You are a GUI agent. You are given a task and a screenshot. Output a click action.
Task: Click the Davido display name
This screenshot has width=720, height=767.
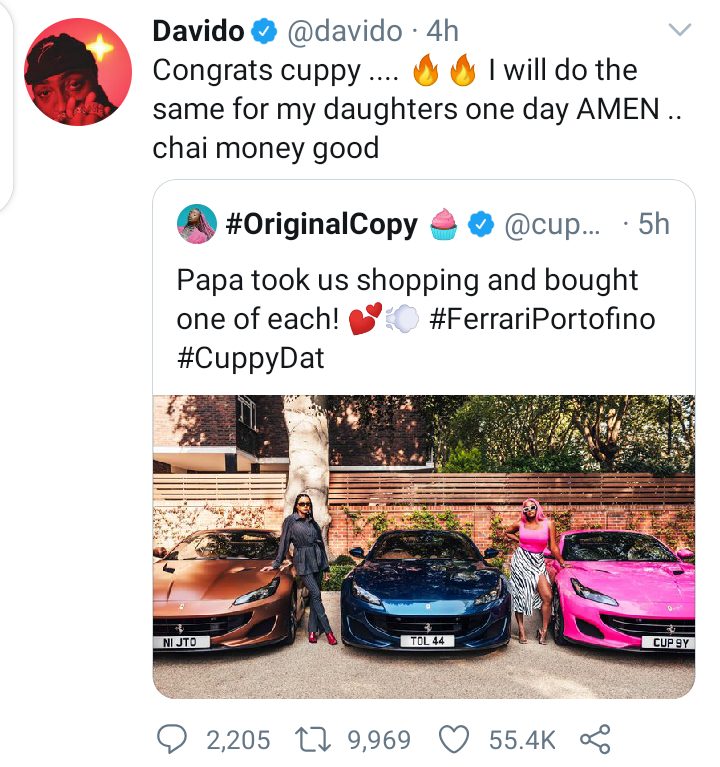coord(198,32)
